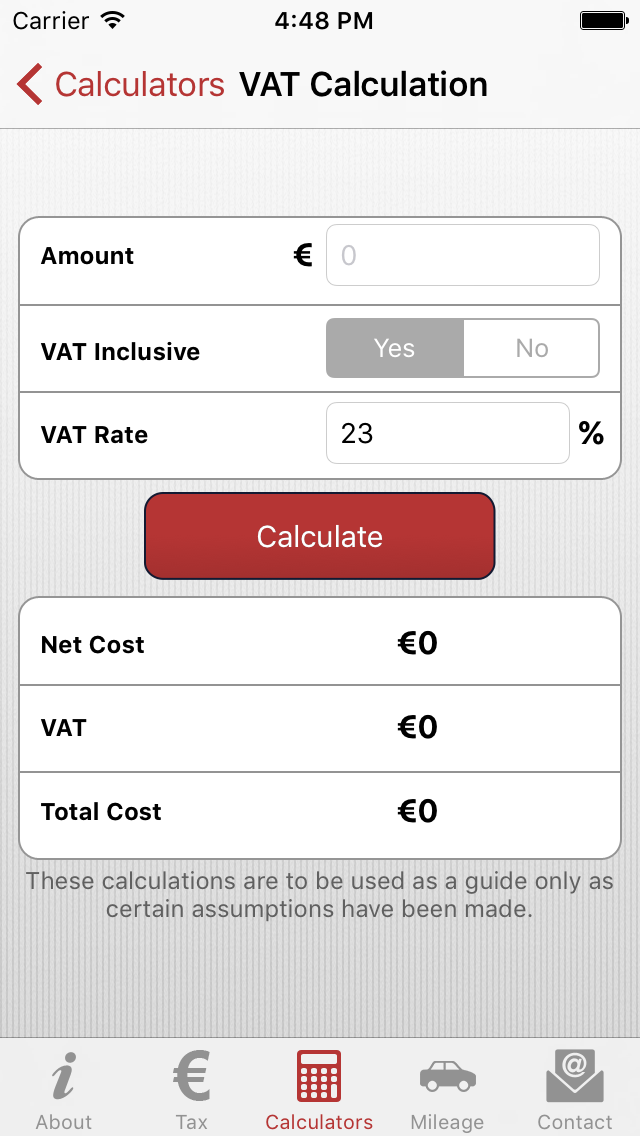Tap the Calculators calculator icon

pos(319,1076)
